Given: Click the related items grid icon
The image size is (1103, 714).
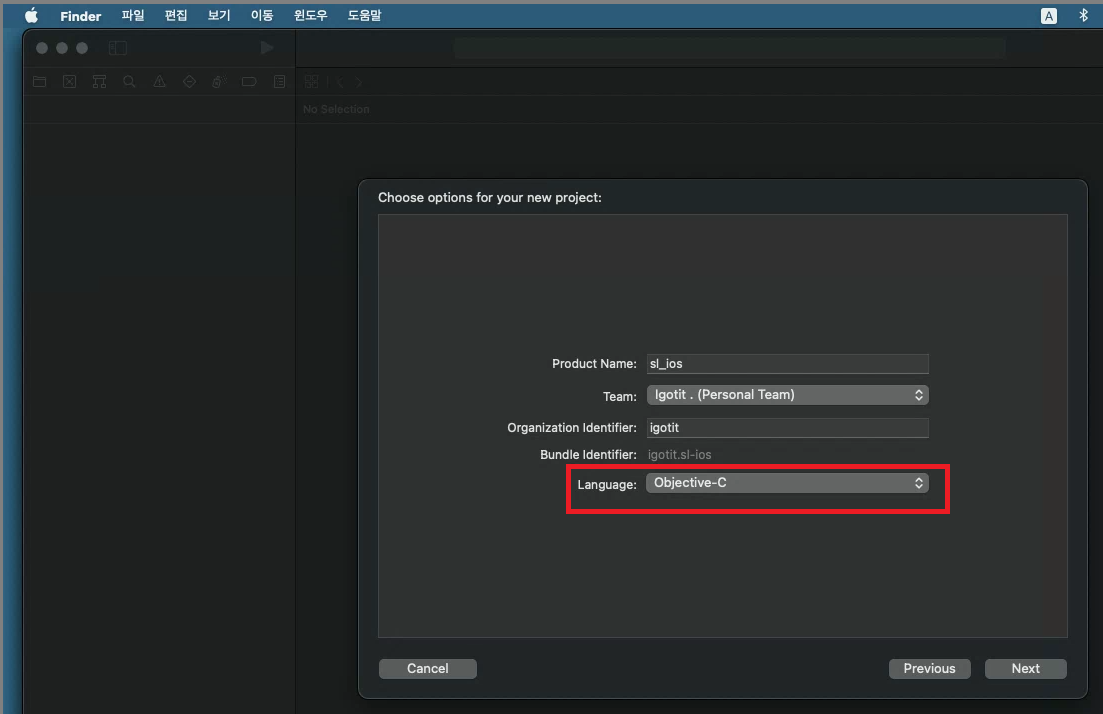Looking at the screenshot, I should click(x=312, y=82).
